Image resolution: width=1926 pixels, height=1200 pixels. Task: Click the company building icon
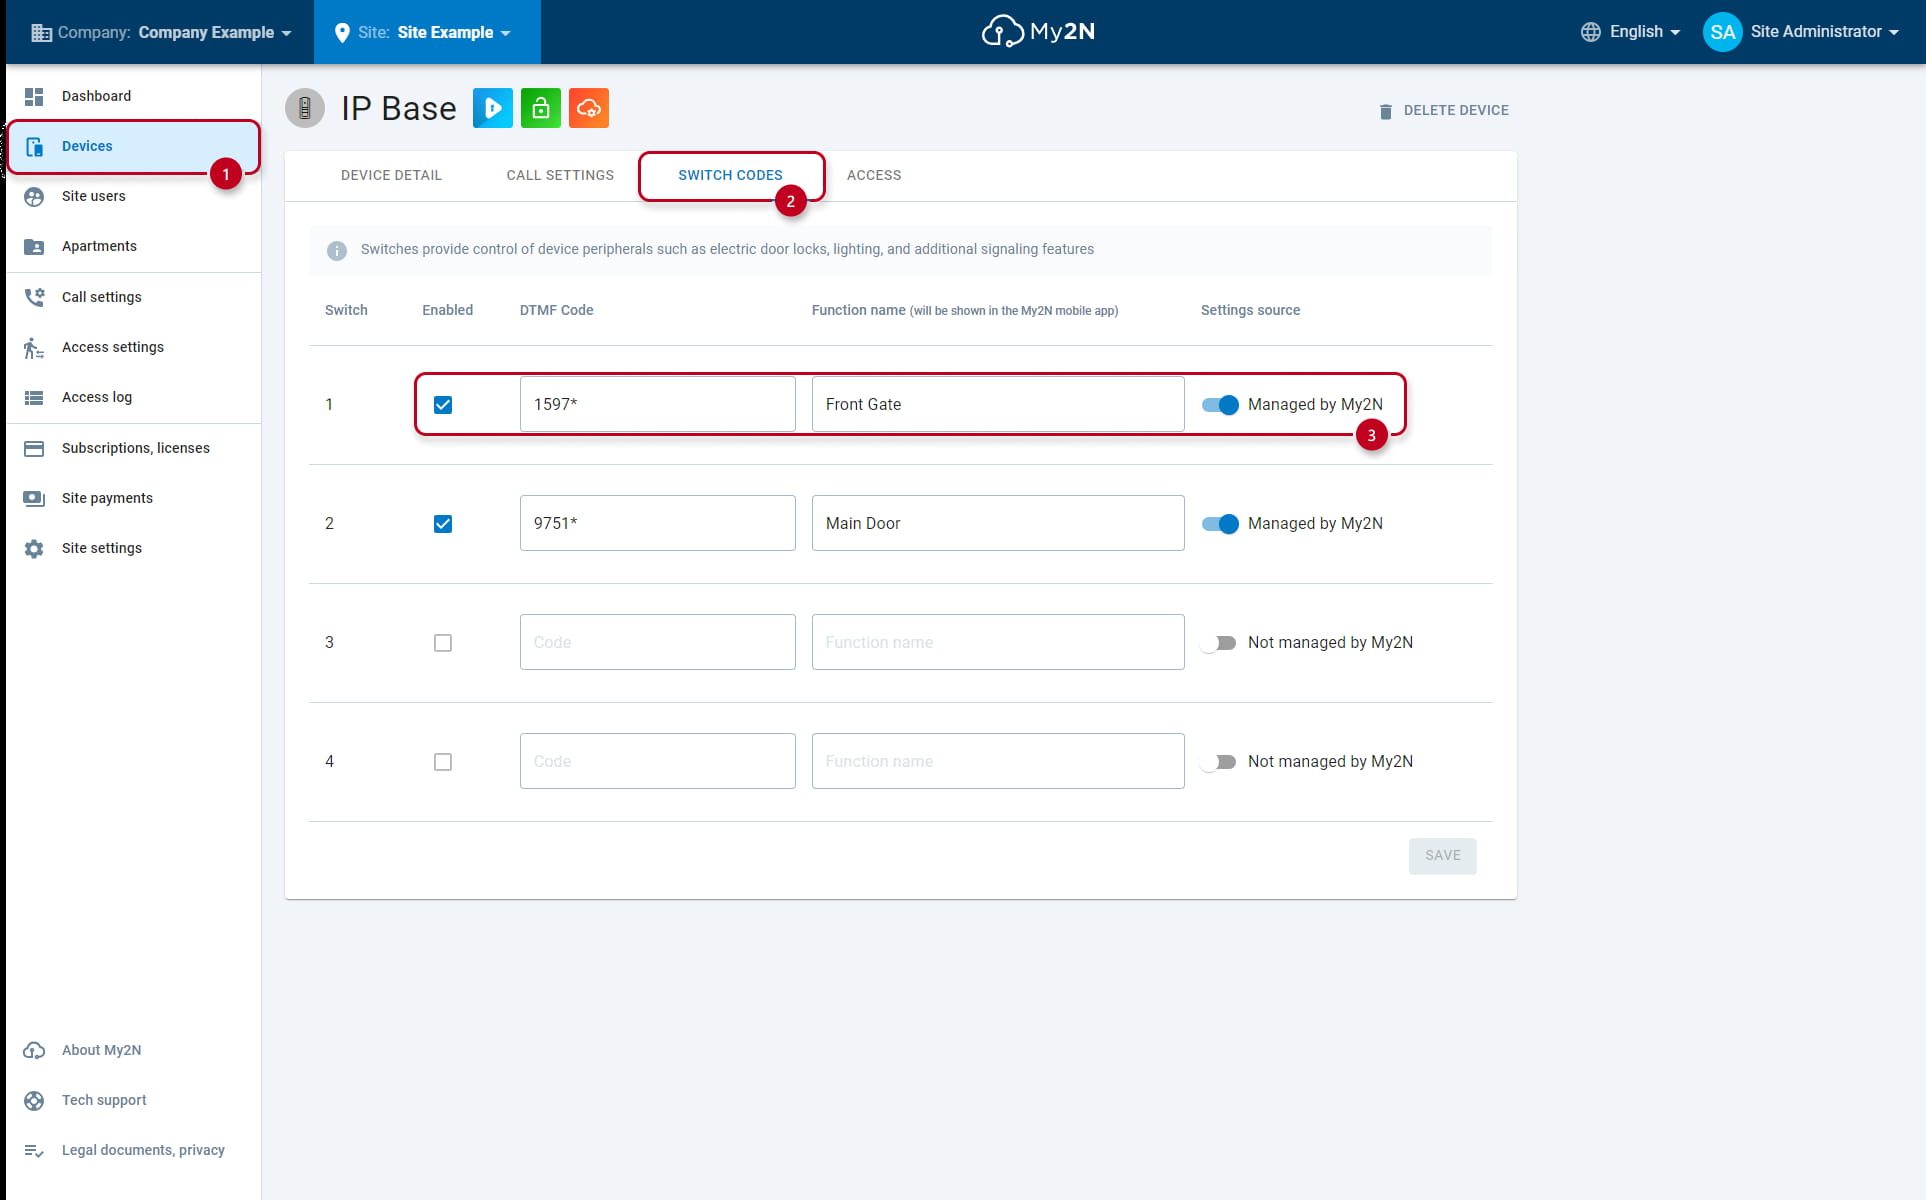41,33
